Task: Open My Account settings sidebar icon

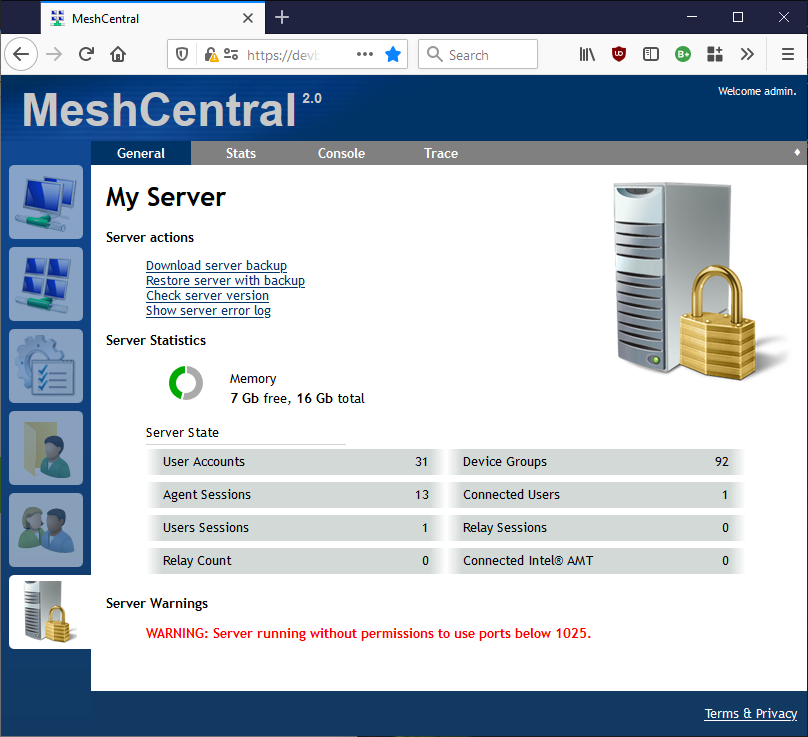Action: (x=46, y=366)
